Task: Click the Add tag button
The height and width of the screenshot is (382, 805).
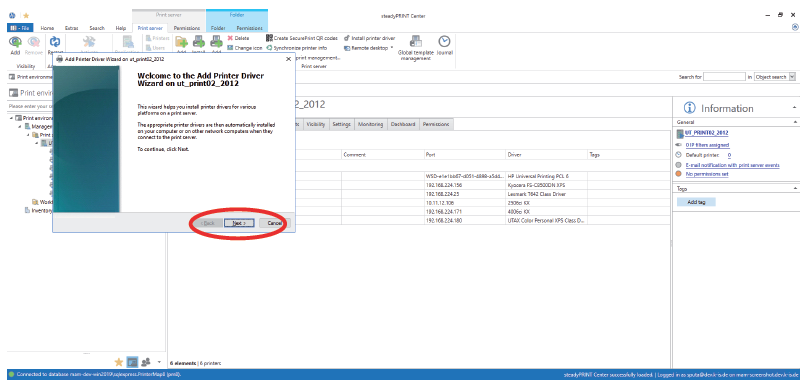Action: (x=696, y=202)
